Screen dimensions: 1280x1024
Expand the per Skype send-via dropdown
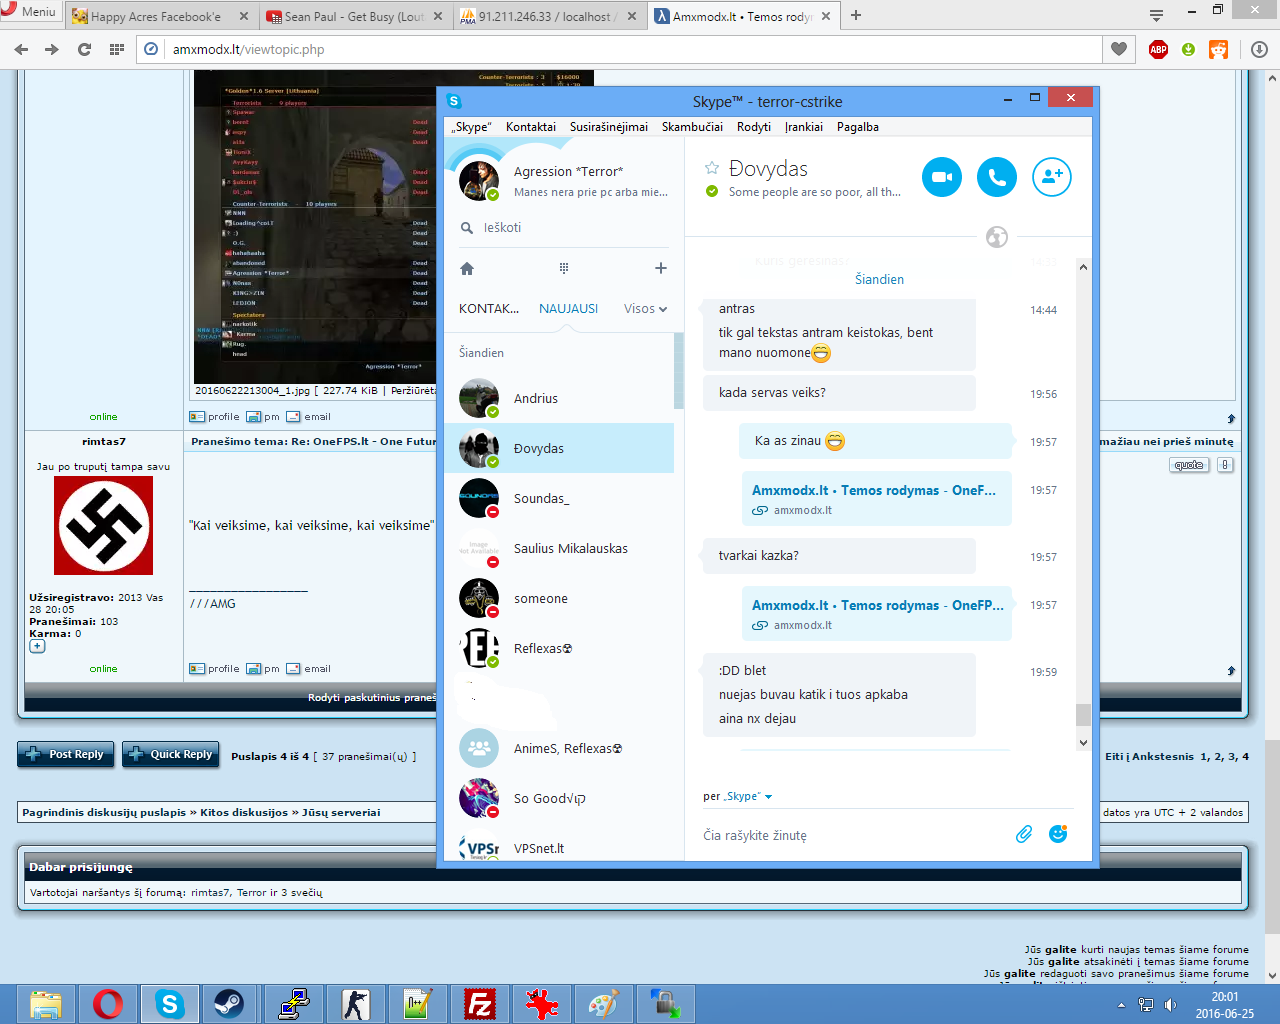point(737,797)
